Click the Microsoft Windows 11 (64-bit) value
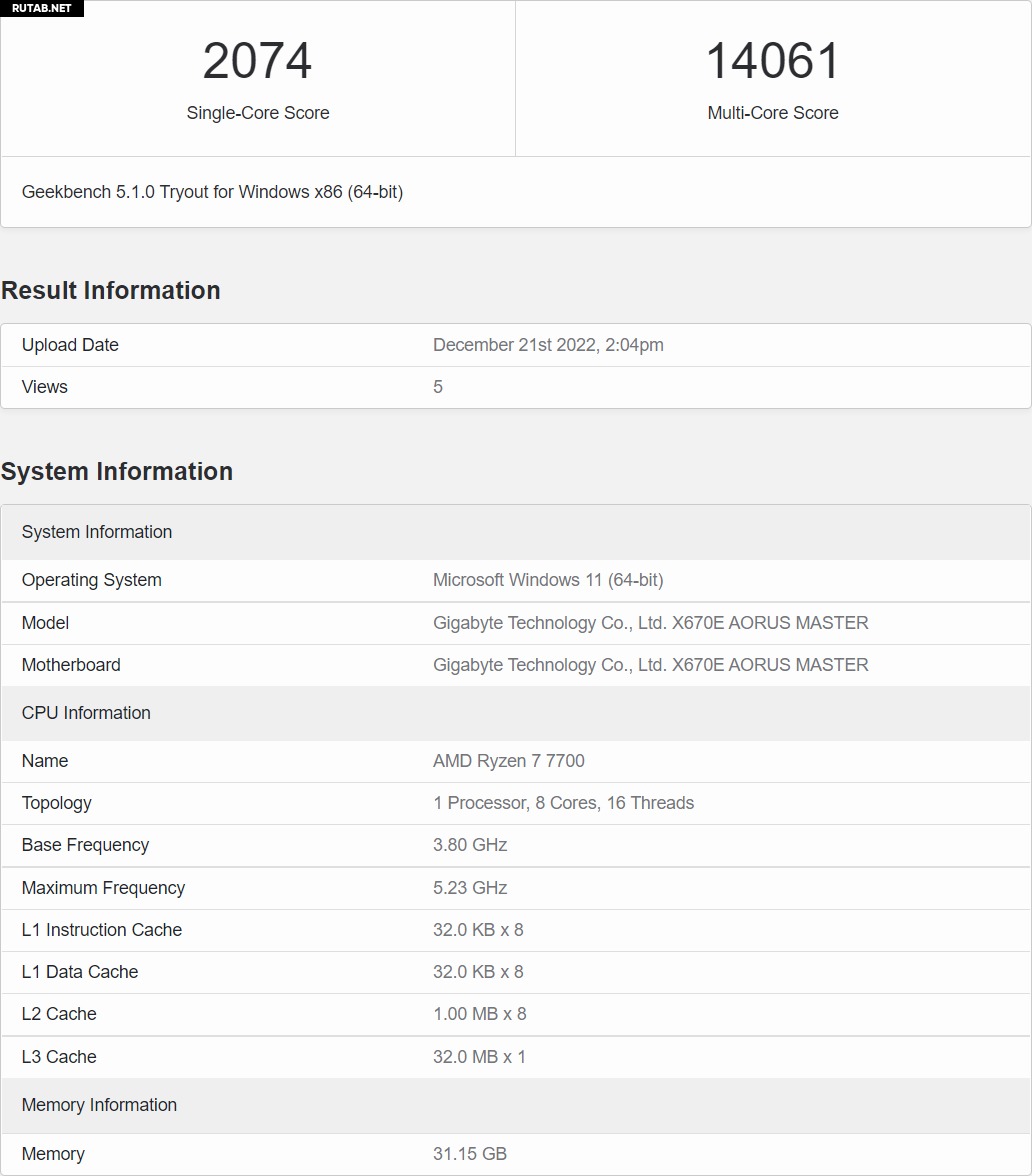Screen dimensions: 1032x1176 pos(548,580)
